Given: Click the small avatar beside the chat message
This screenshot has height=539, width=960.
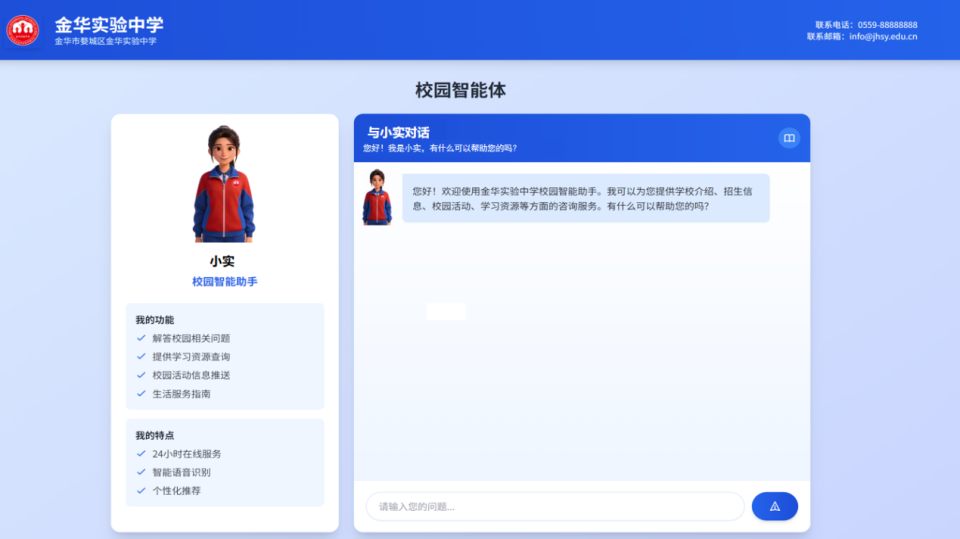Looking at the screenshot, I should click(x=377, y=197).
